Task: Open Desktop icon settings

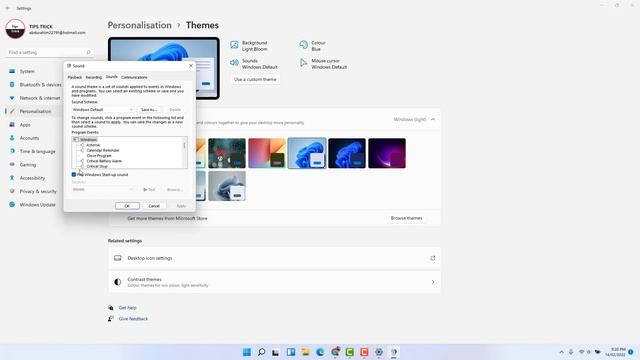Action: [274, 258]
